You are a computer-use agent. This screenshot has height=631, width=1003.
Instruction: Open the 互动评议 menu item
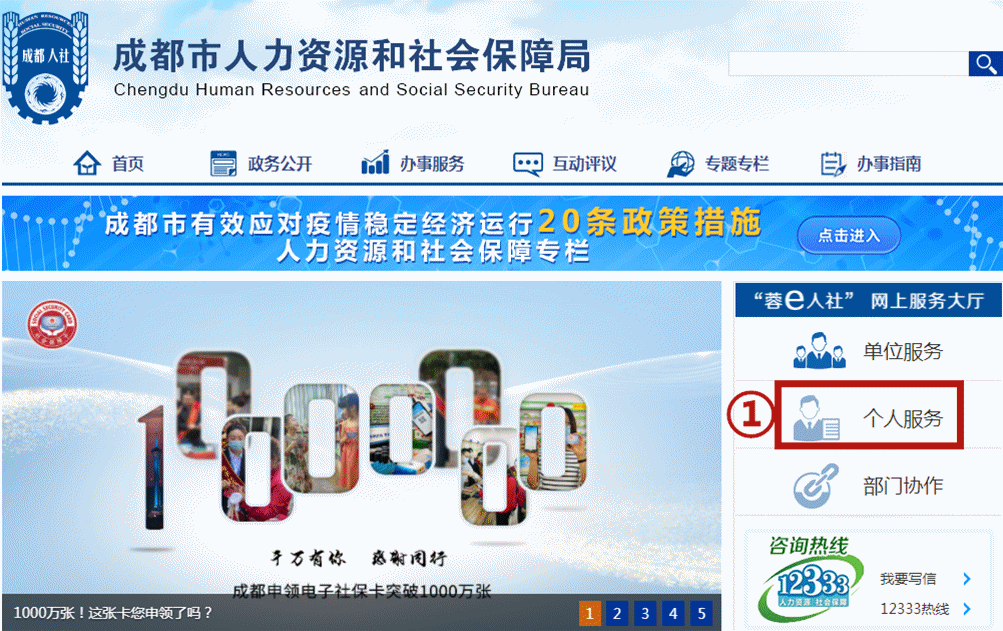point(585,164)
